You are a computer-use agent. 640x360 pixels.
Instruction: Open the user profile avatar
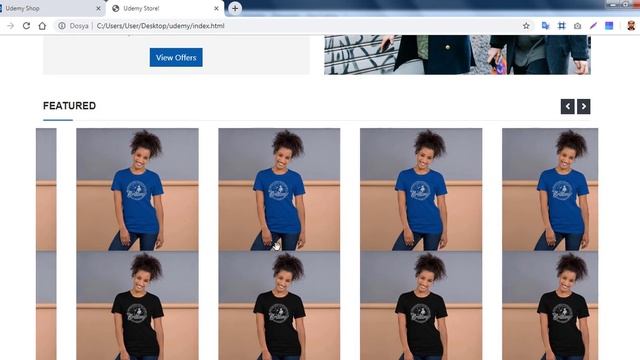coord(631,26)
